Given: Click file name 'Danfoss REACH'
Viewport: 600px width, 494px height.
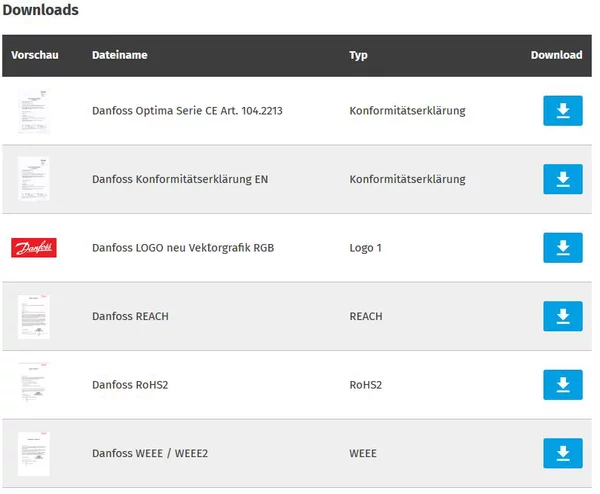Looking at the screenshot, I should (x=130, y=316).
